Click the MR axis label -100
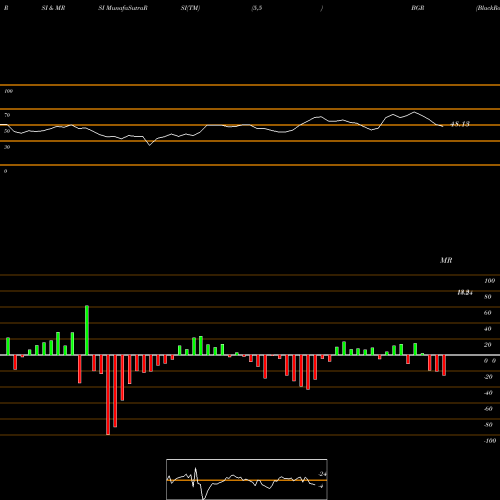The height and width of the screenshot is (500, 500). point(490,441)
